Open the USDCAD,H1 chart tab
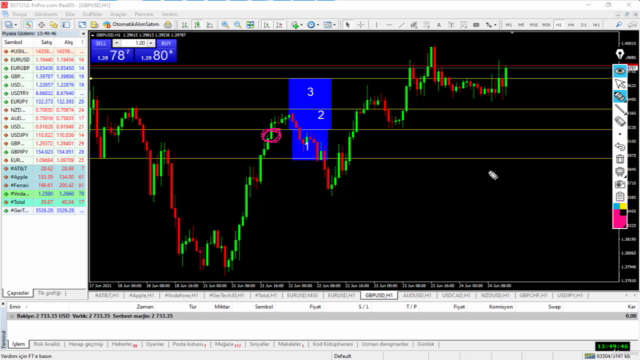Viewport: 640px width, 360px height. 456,295
